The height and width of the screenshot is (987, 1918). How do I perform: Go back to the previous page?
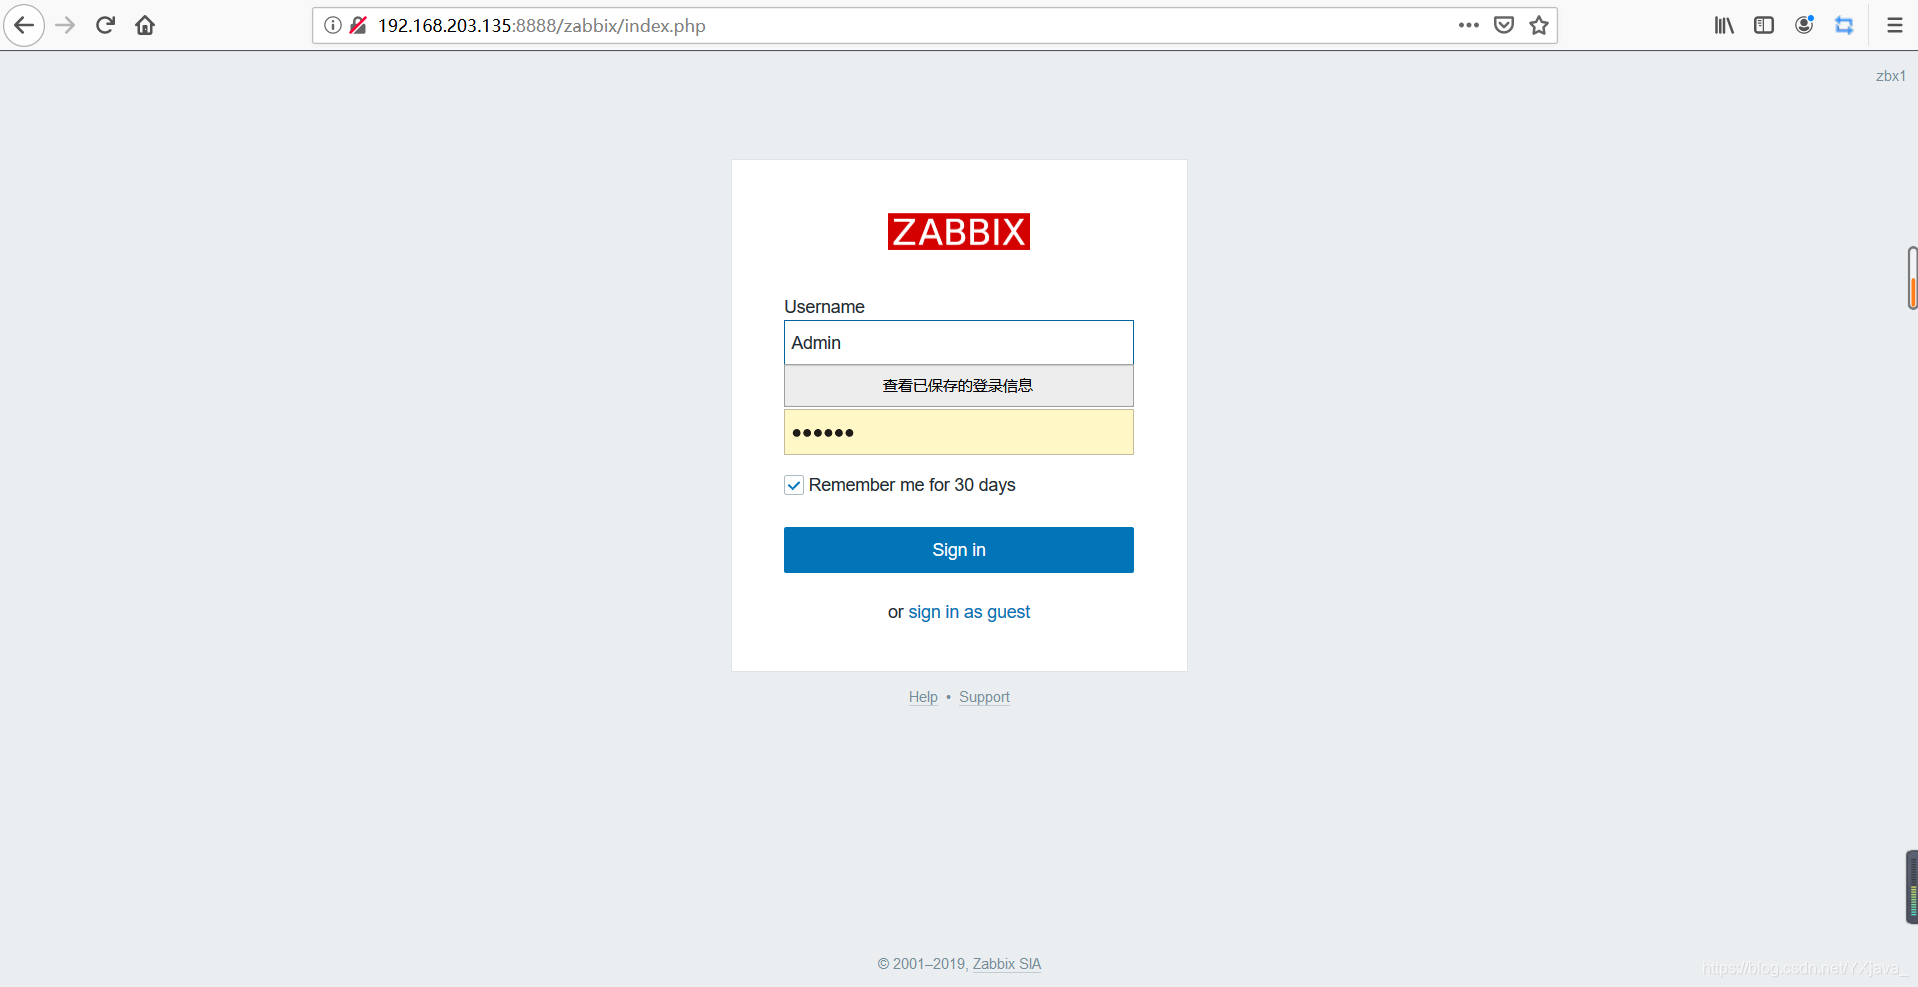click(x=24, y=25)
